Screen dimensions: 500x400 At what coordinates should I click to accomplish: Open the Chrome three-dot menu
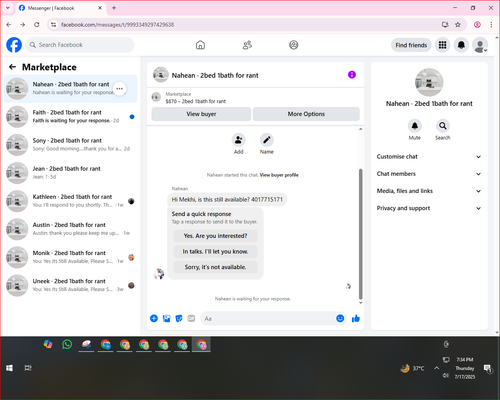(491, 25)
